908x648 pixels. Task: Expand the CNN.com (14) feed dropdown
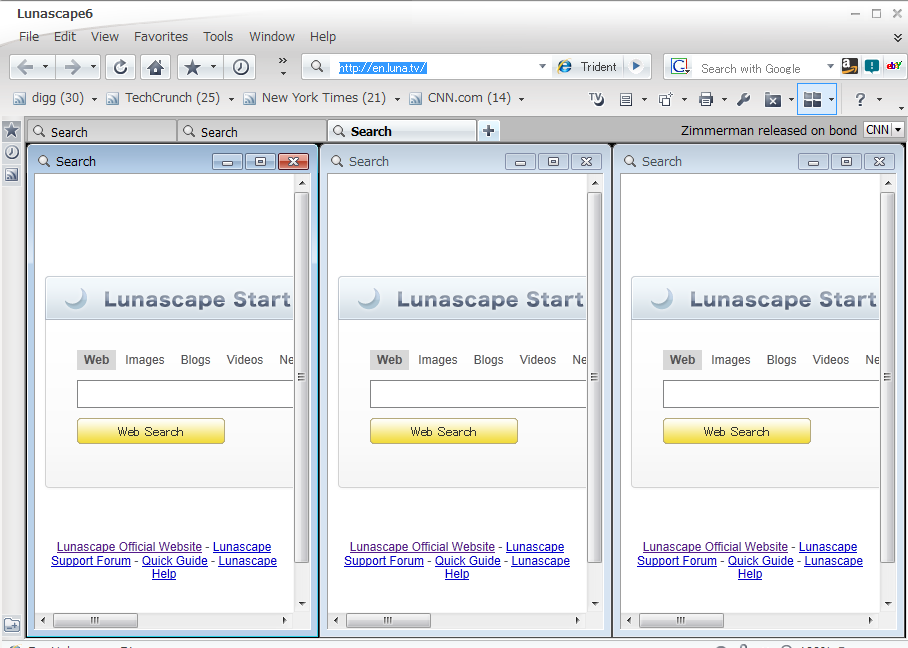pos(522,99)
